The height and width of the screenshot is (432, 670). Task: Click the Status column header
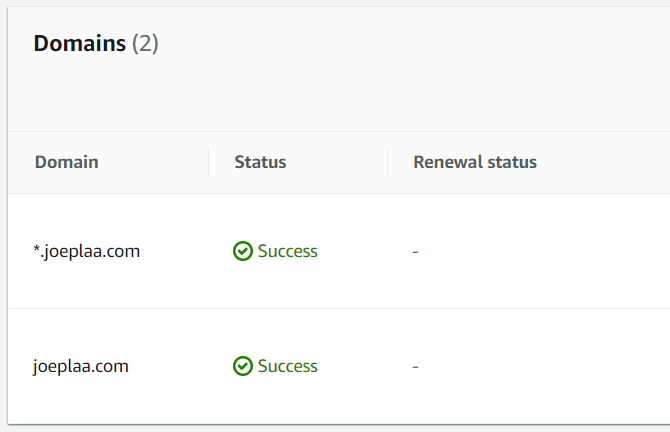click(260, 162)
